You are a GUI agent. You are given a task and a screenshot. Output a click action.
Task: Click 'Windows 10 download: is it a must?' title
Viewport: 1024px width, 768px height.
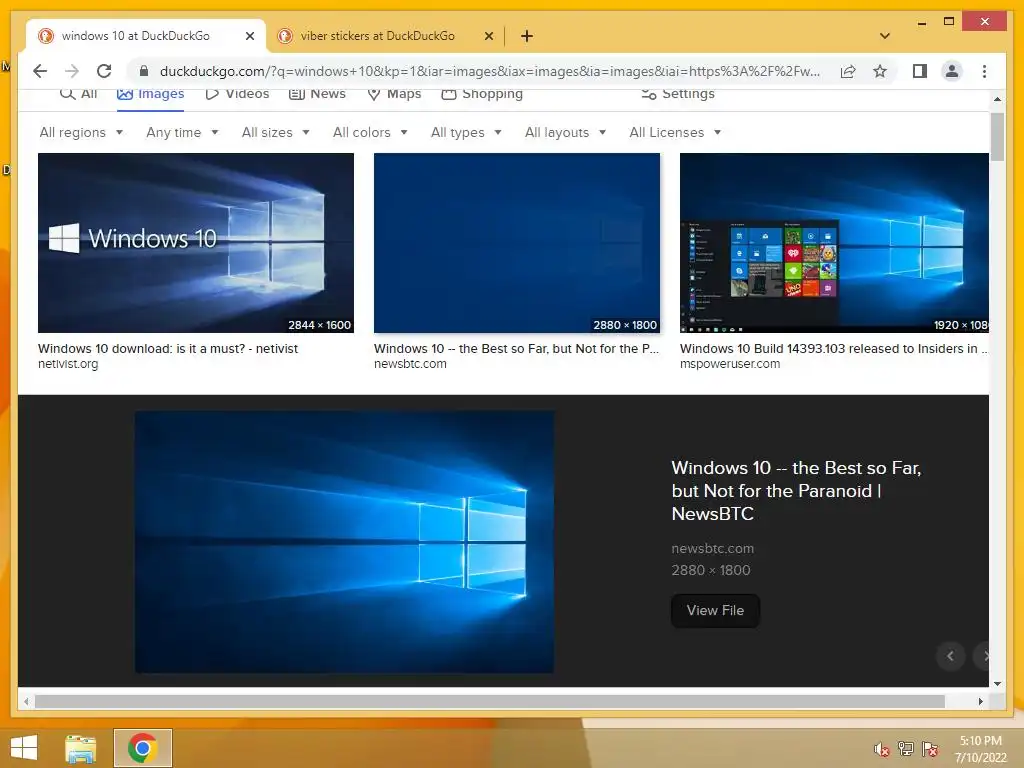click(x=168, y=349)
